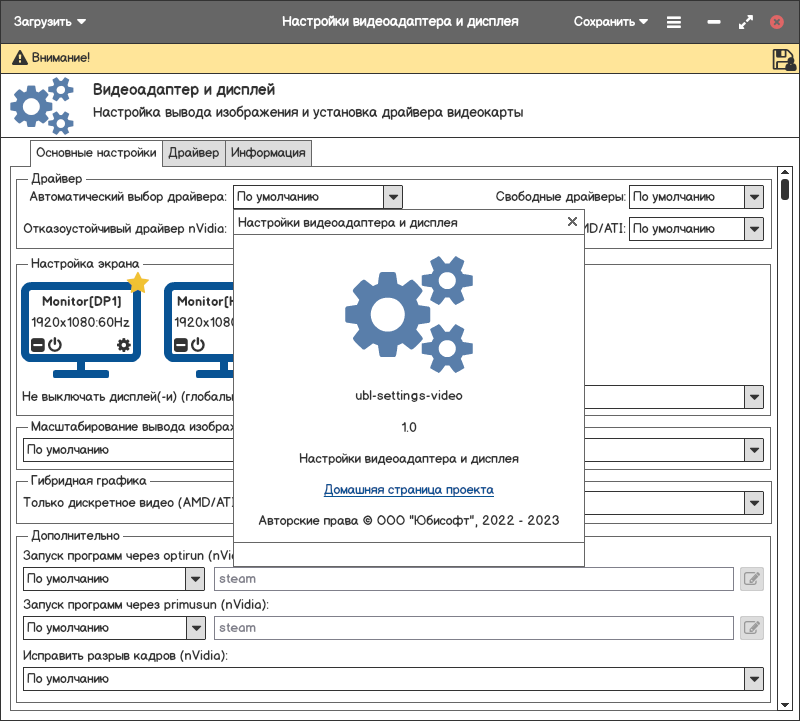Image resolution: width=800 pixels, height=721 pixels.
Task: Switch to the Информация tab
Action: coord(268,153)
